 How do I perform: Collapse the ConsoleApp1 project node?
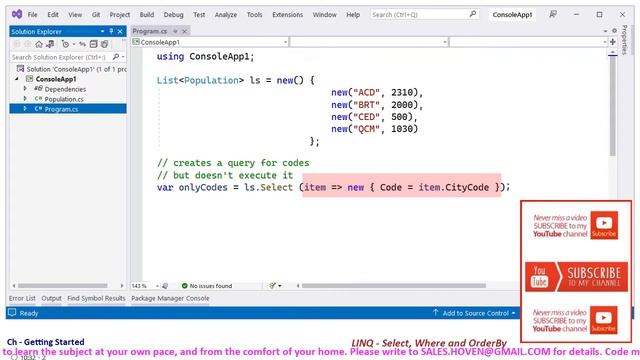coord(17,79)
